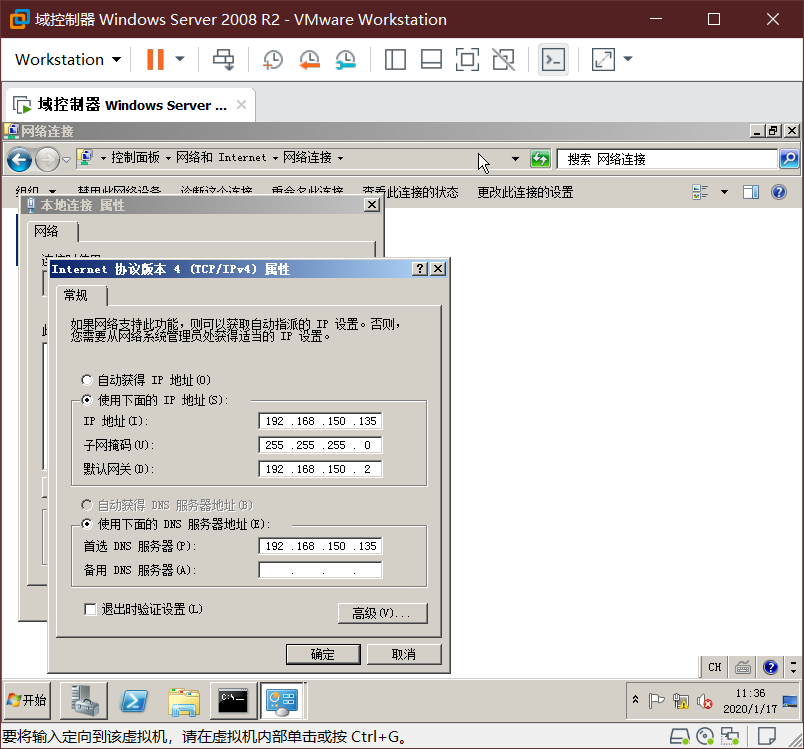Expand the power options arrow
The width and height of the screenshot is (804, 749).
click(180, 59)
